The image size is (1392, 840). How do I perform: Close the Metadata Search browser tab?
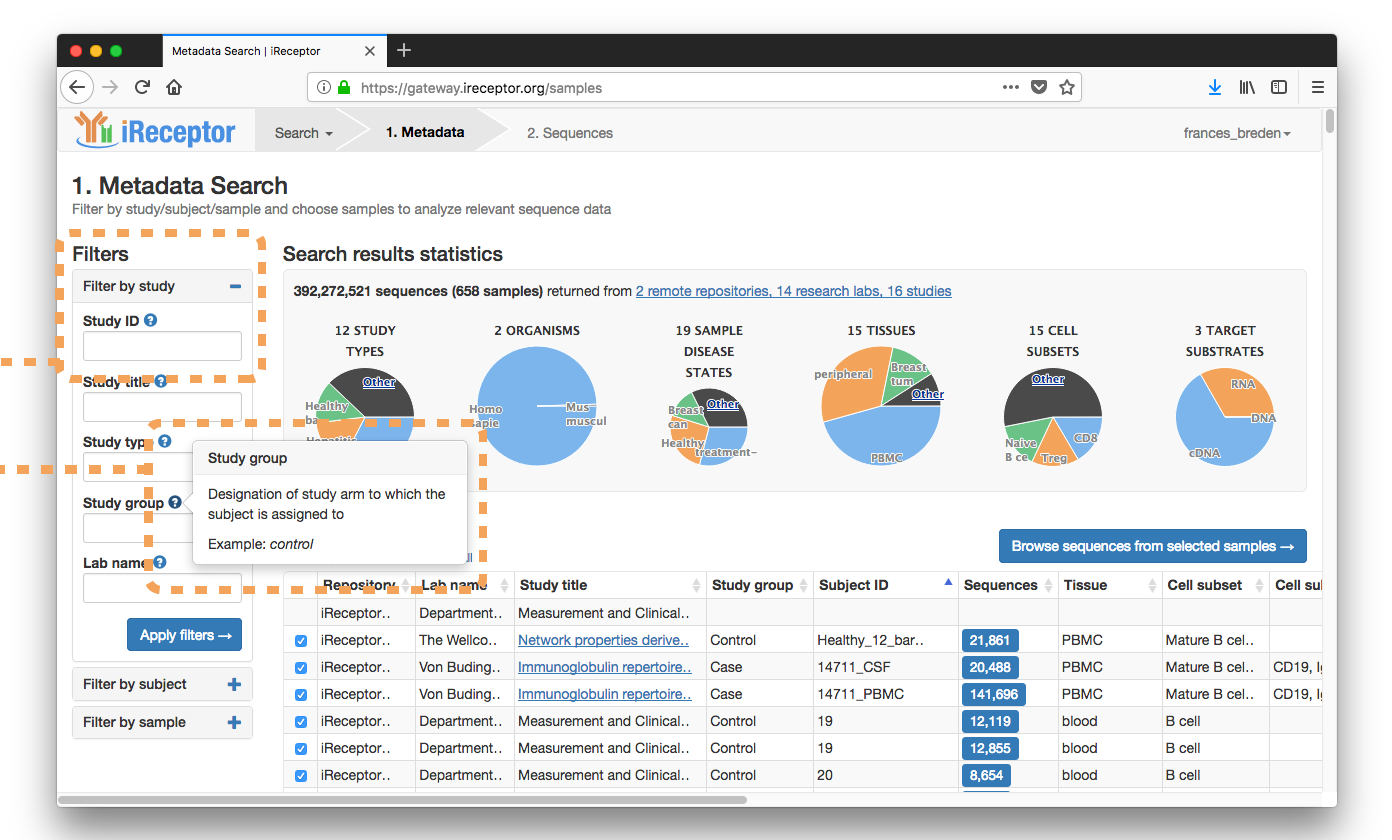click(370, 51)
